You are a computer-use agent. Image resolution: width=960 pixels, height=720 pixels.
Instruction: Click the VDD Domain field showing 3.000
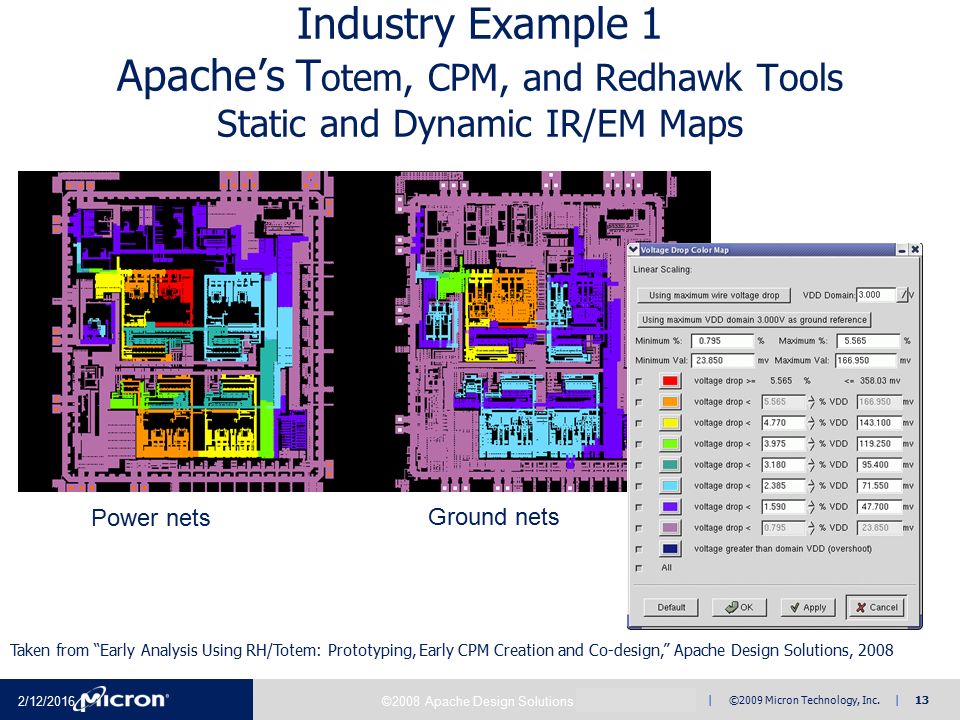(x=877, y=294)
